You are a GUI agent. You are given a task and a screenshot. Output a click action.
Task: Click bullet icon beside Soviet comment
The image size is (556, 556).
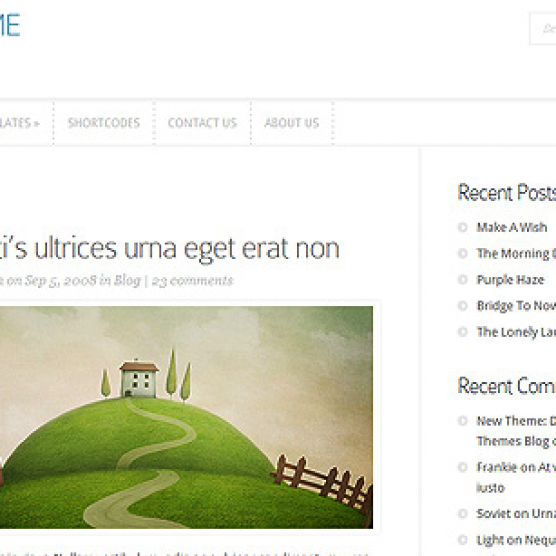tap(463, 513)
